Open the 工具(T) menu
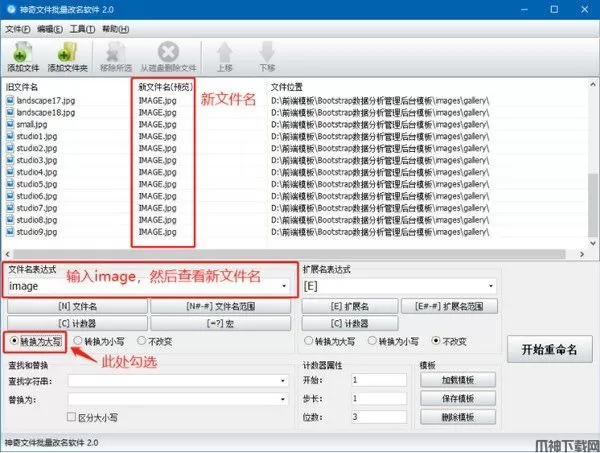This screenshot has width=600, height=453. click(x=82, y=29)
